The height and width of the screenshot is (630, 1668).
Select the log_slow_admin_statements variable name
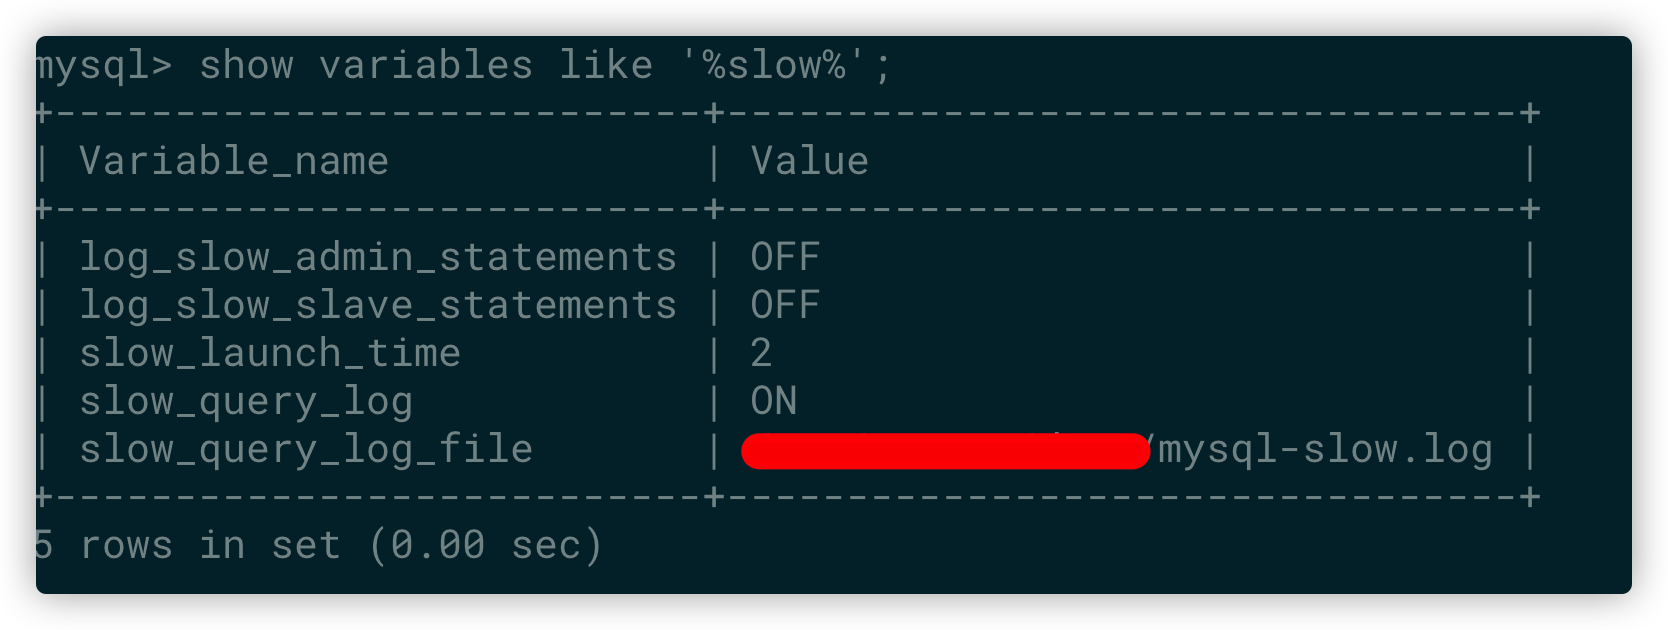(x=378, y=257)
